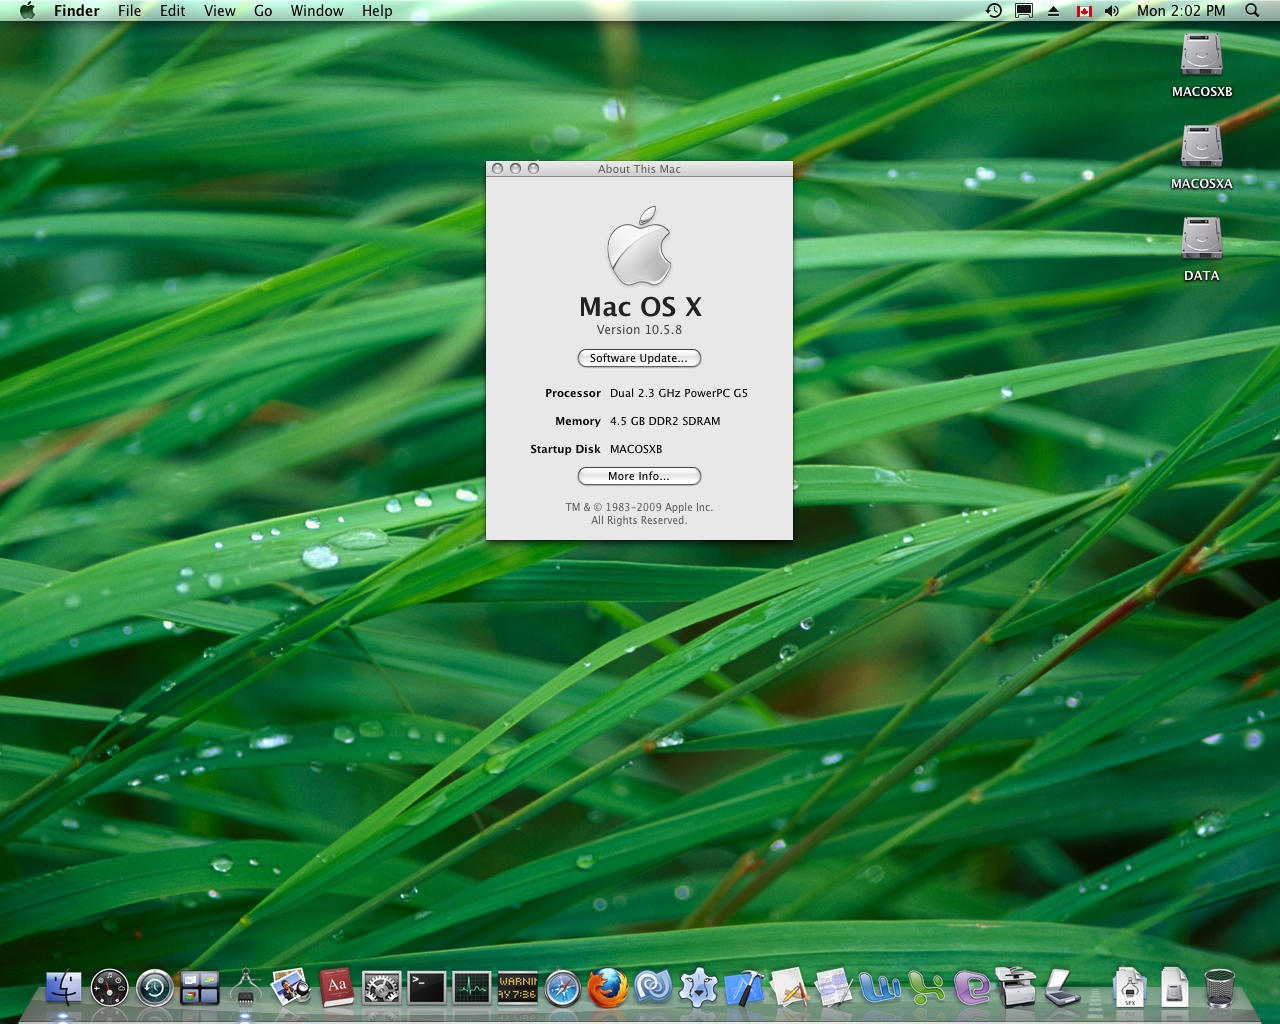Open the disk image document in dock

(x=1174, y=988)
